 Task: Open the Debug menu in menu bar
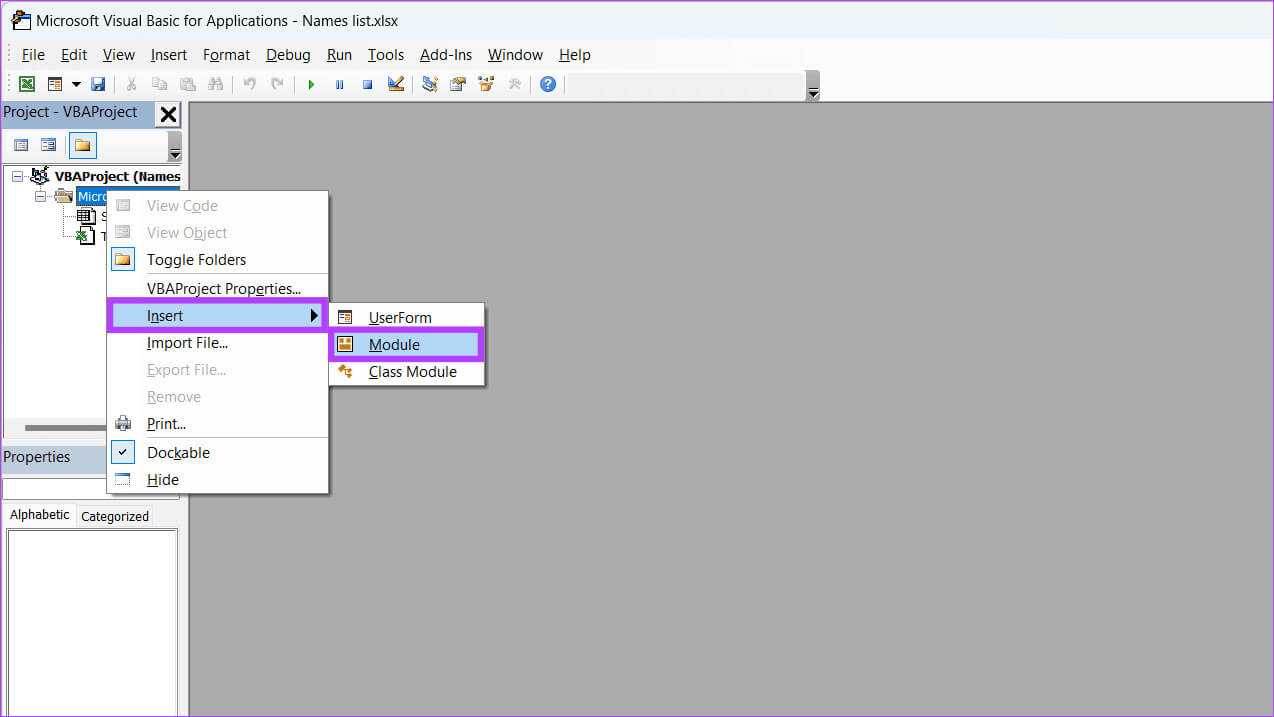tap(288, 55)
